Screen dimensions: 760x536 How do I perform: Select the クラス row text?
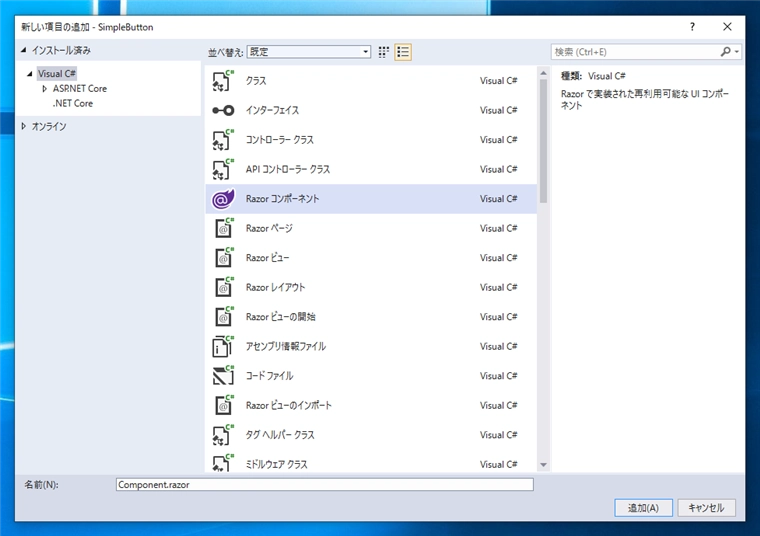click(x=256, y=81)
